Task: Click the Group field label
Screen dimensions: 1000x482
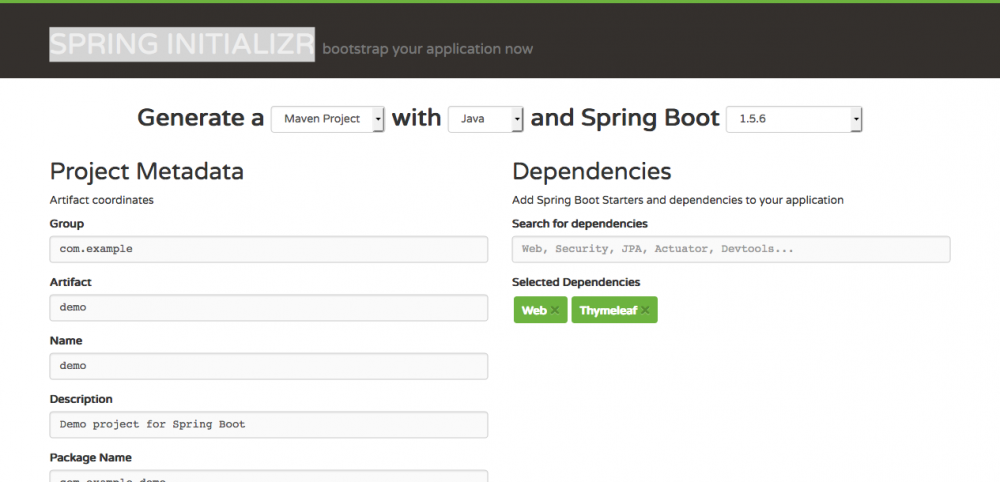Action: click(x=67, y=224)
